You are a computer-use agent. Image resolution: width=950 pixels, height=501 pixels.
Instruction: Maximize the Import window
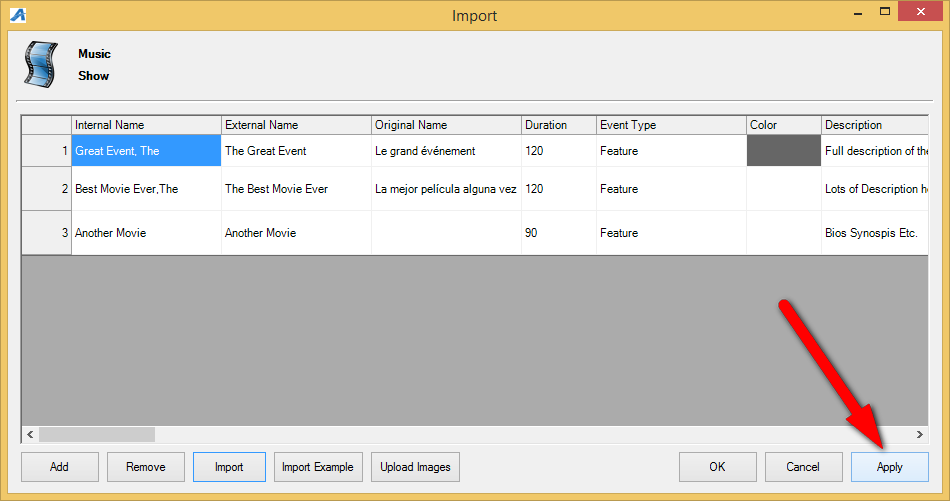(x=884, y=13)
